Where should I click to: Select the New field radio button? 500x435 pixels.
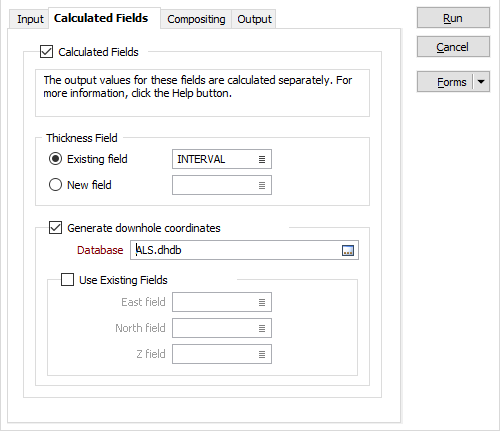pos(55,185)
